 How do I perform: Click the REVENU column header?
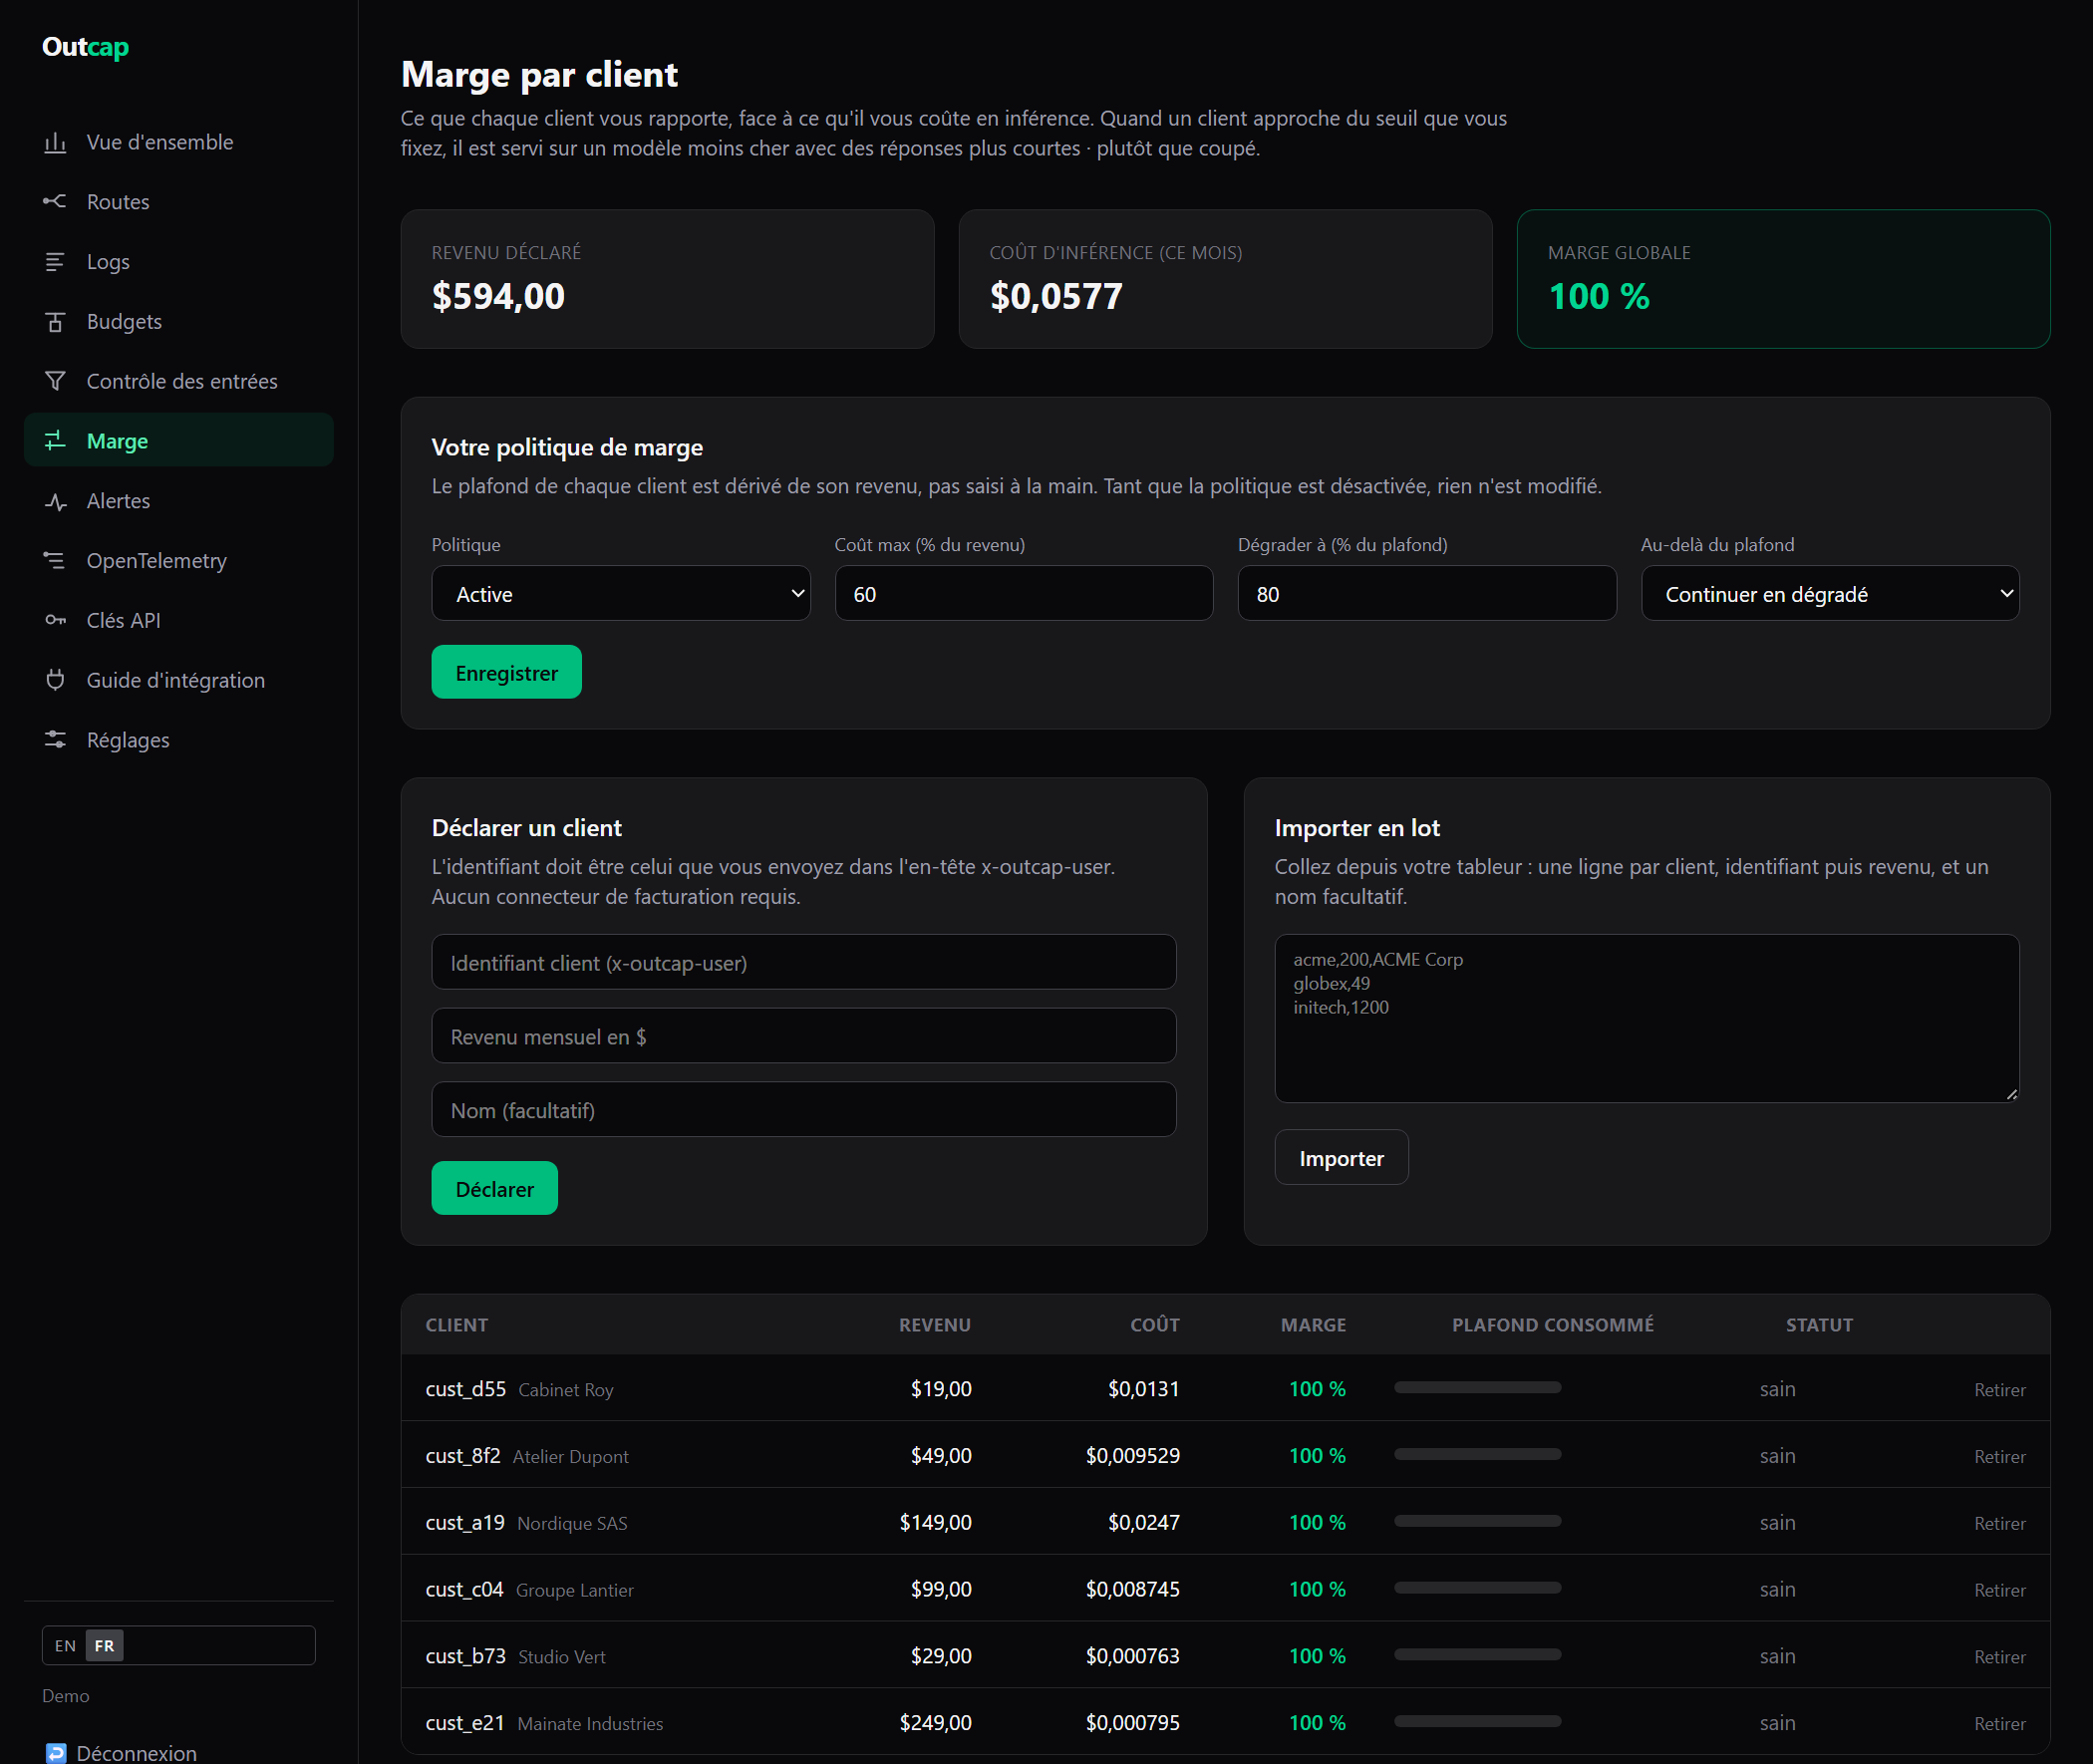coord(934,1325)
